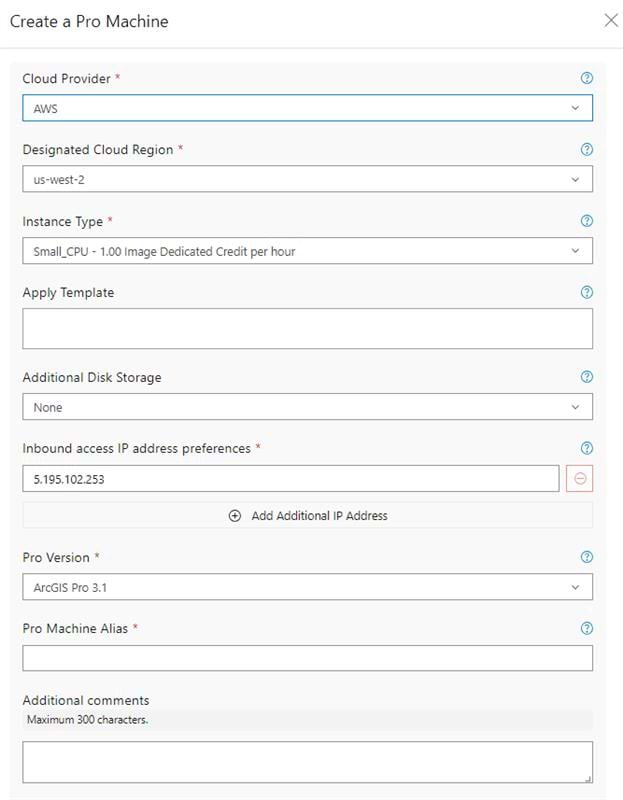Viewport: 623px width, 800px height.
Task: Focus the Pro Machine Alias input field
Action: click(307, 658)
